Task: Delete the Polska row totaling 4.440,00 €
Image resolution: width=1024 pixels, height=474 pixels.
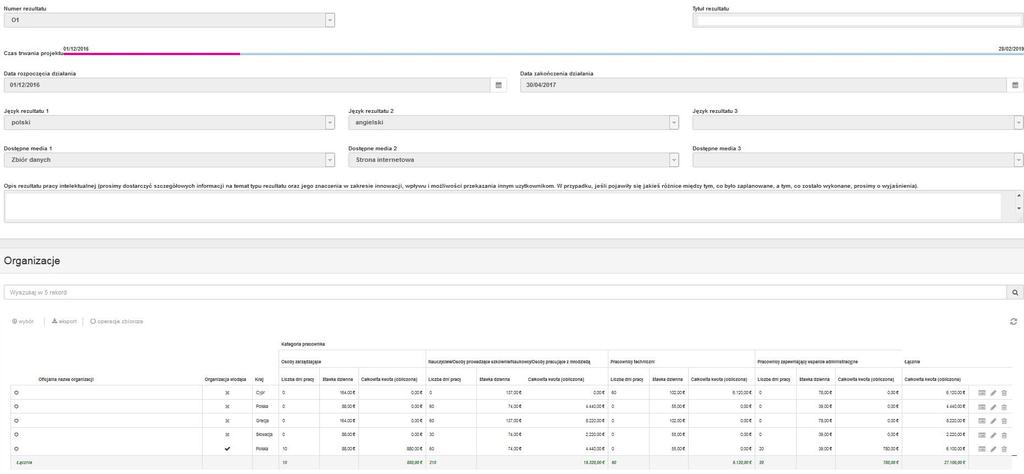Action: (x=1004, y=407)
